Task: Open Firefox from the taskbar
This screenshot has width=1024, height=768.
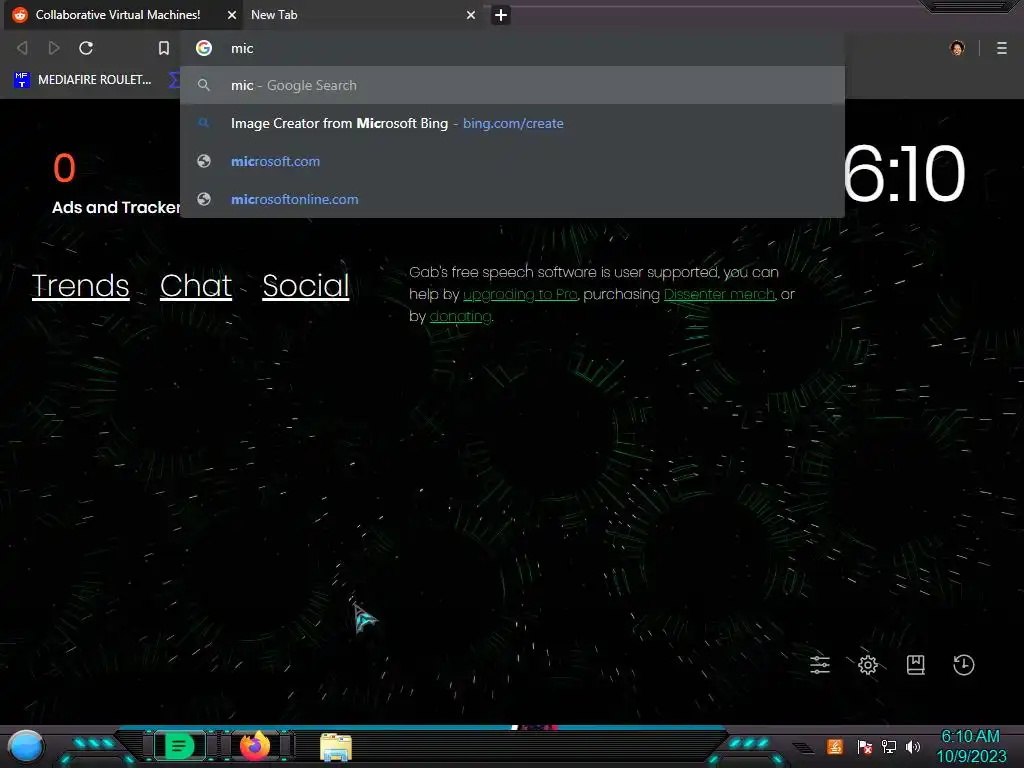Action: pos(255,746)
